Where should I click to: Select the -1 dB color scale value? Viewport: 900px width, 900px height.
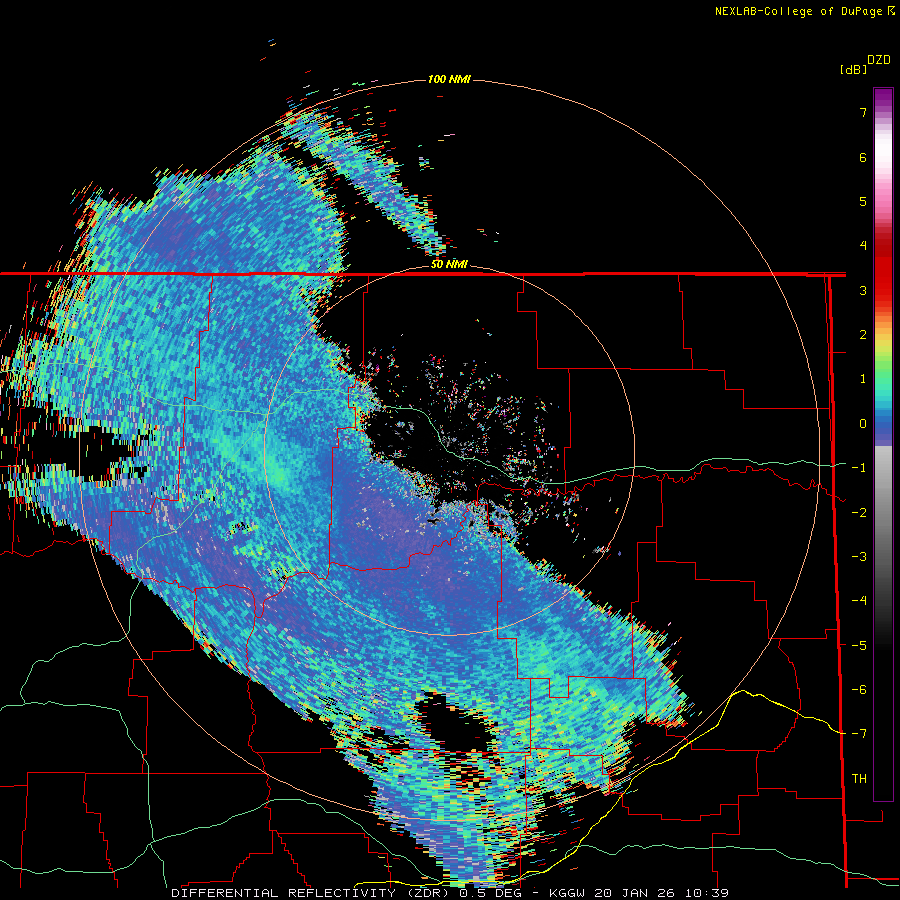coord(859,468)
